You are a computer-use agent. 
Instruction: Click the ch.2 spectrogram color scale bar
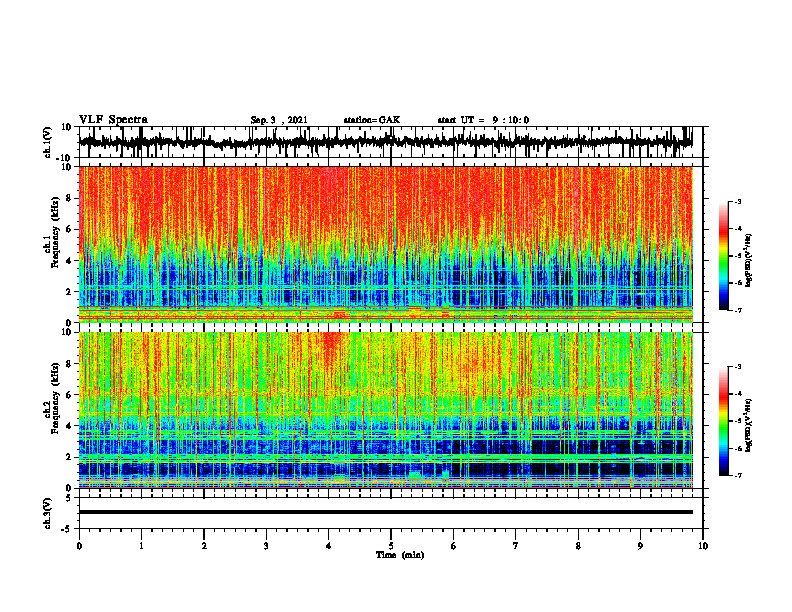pyautogui.click(x=724, y=421)
